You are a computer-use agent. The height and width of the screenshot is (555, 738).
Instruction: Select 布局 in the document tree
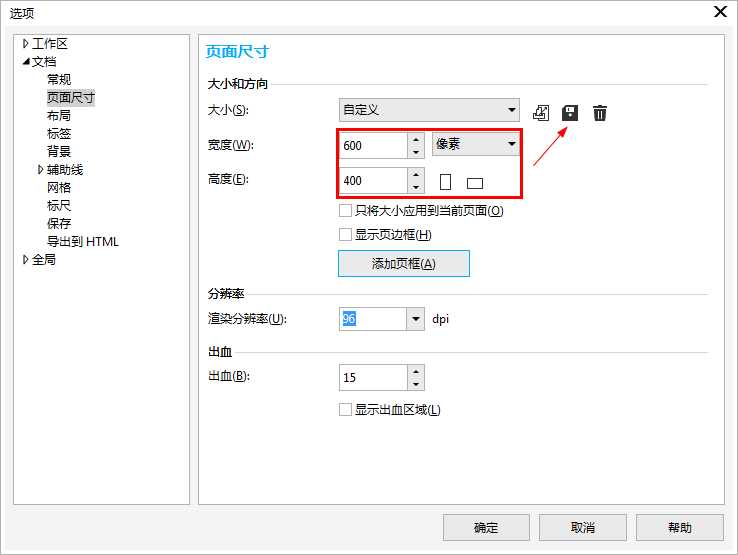click(59, 116)
